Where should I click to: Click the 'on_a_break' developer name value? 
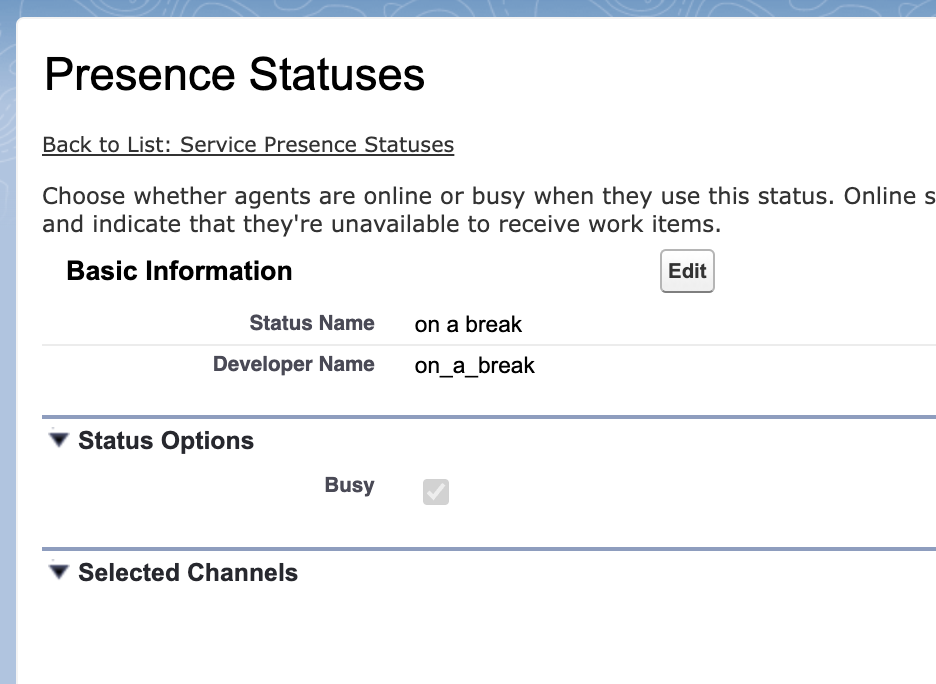(475, 365)
